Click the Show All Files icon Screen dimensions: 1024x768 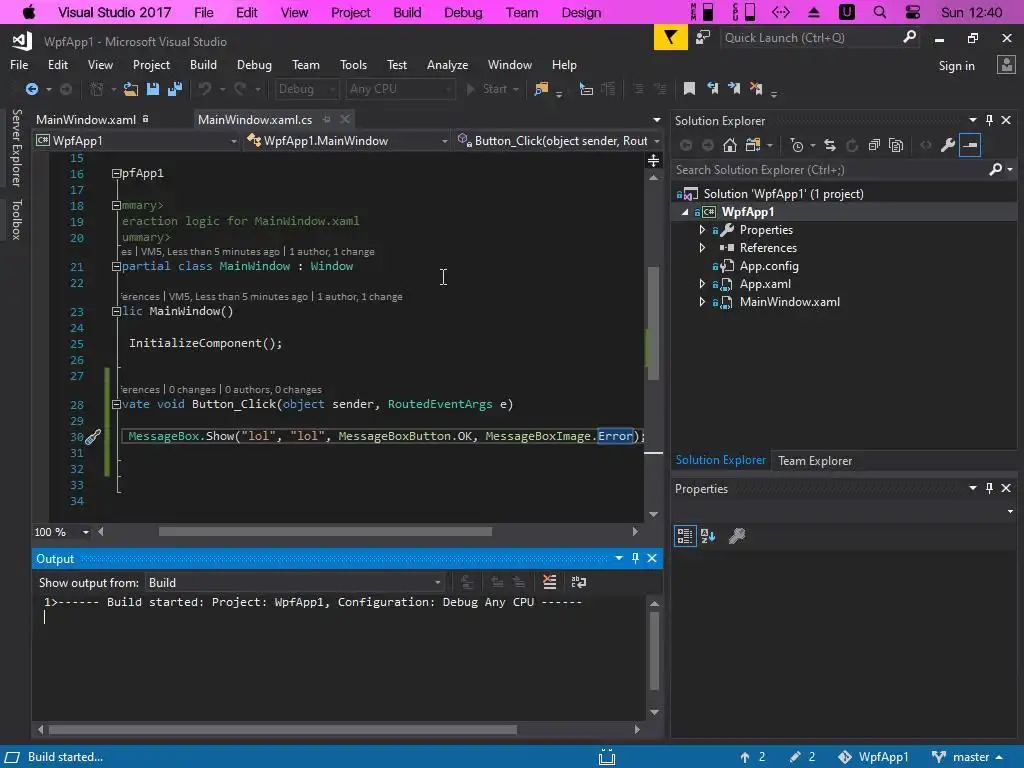(896, 145)
